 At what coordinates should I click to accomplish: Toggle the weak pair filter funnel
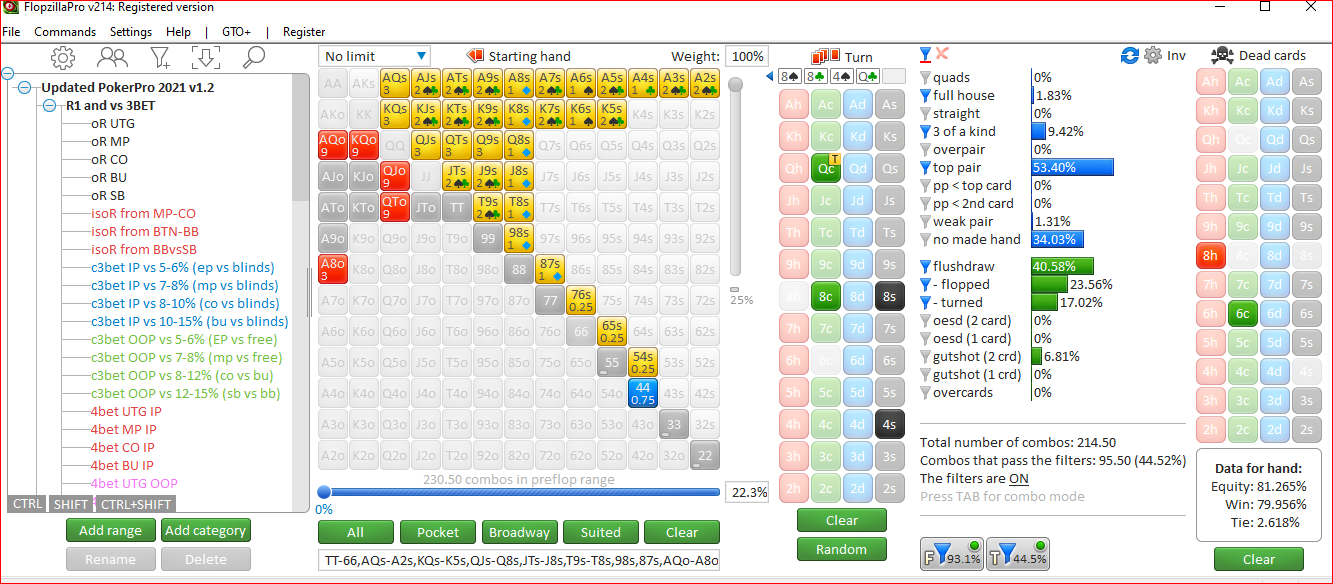coord(925,222)
